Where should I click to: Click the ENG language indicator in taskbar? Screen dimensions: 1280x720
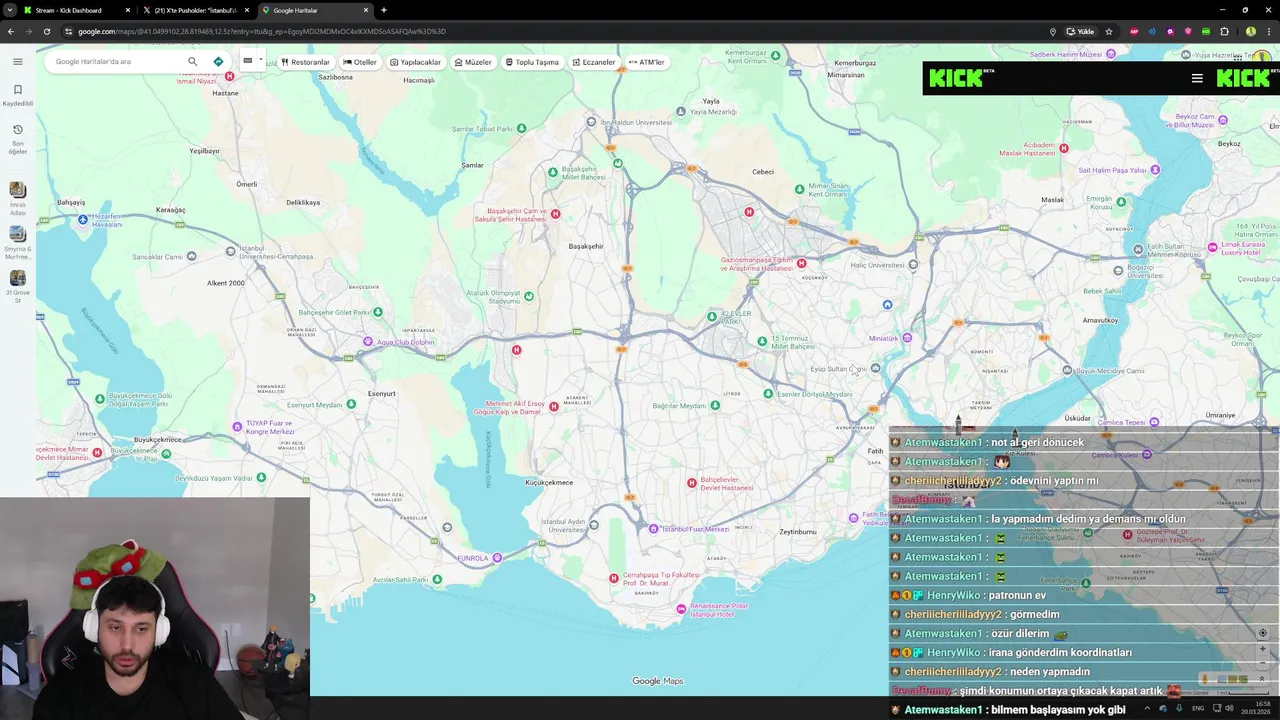(x=1198, y=708)
